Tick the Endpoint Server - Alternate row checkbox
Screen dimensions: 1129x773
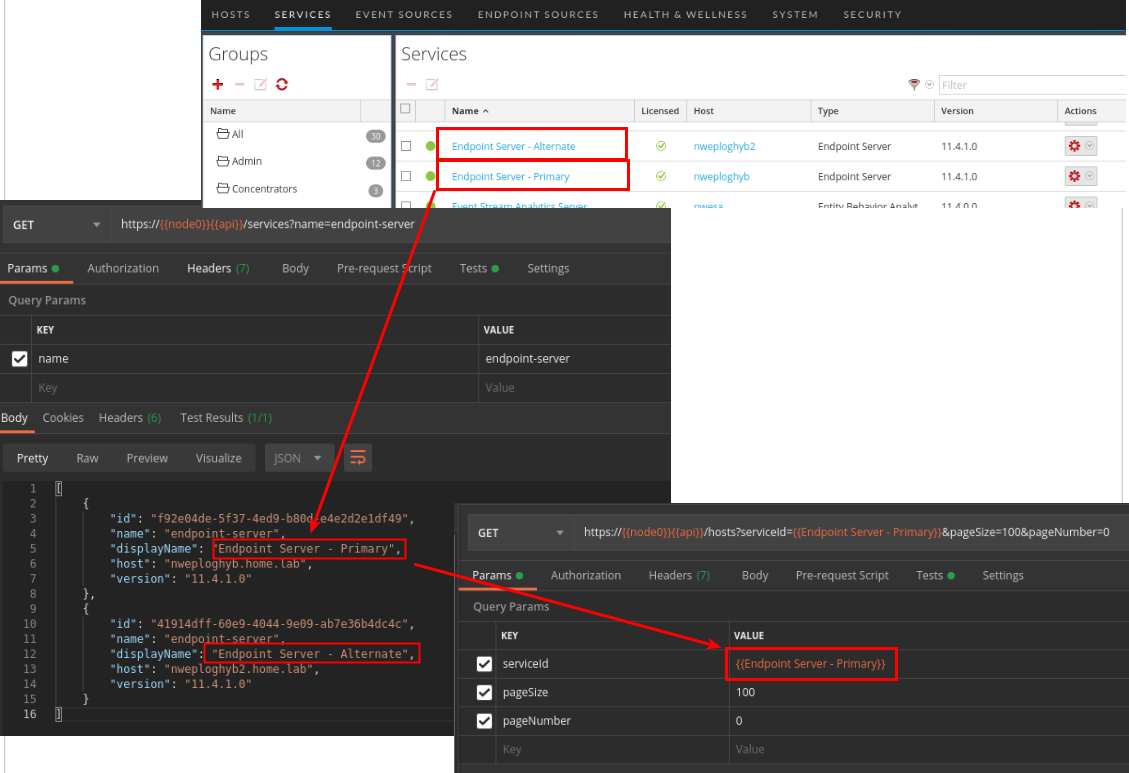(x=406, y=146)
